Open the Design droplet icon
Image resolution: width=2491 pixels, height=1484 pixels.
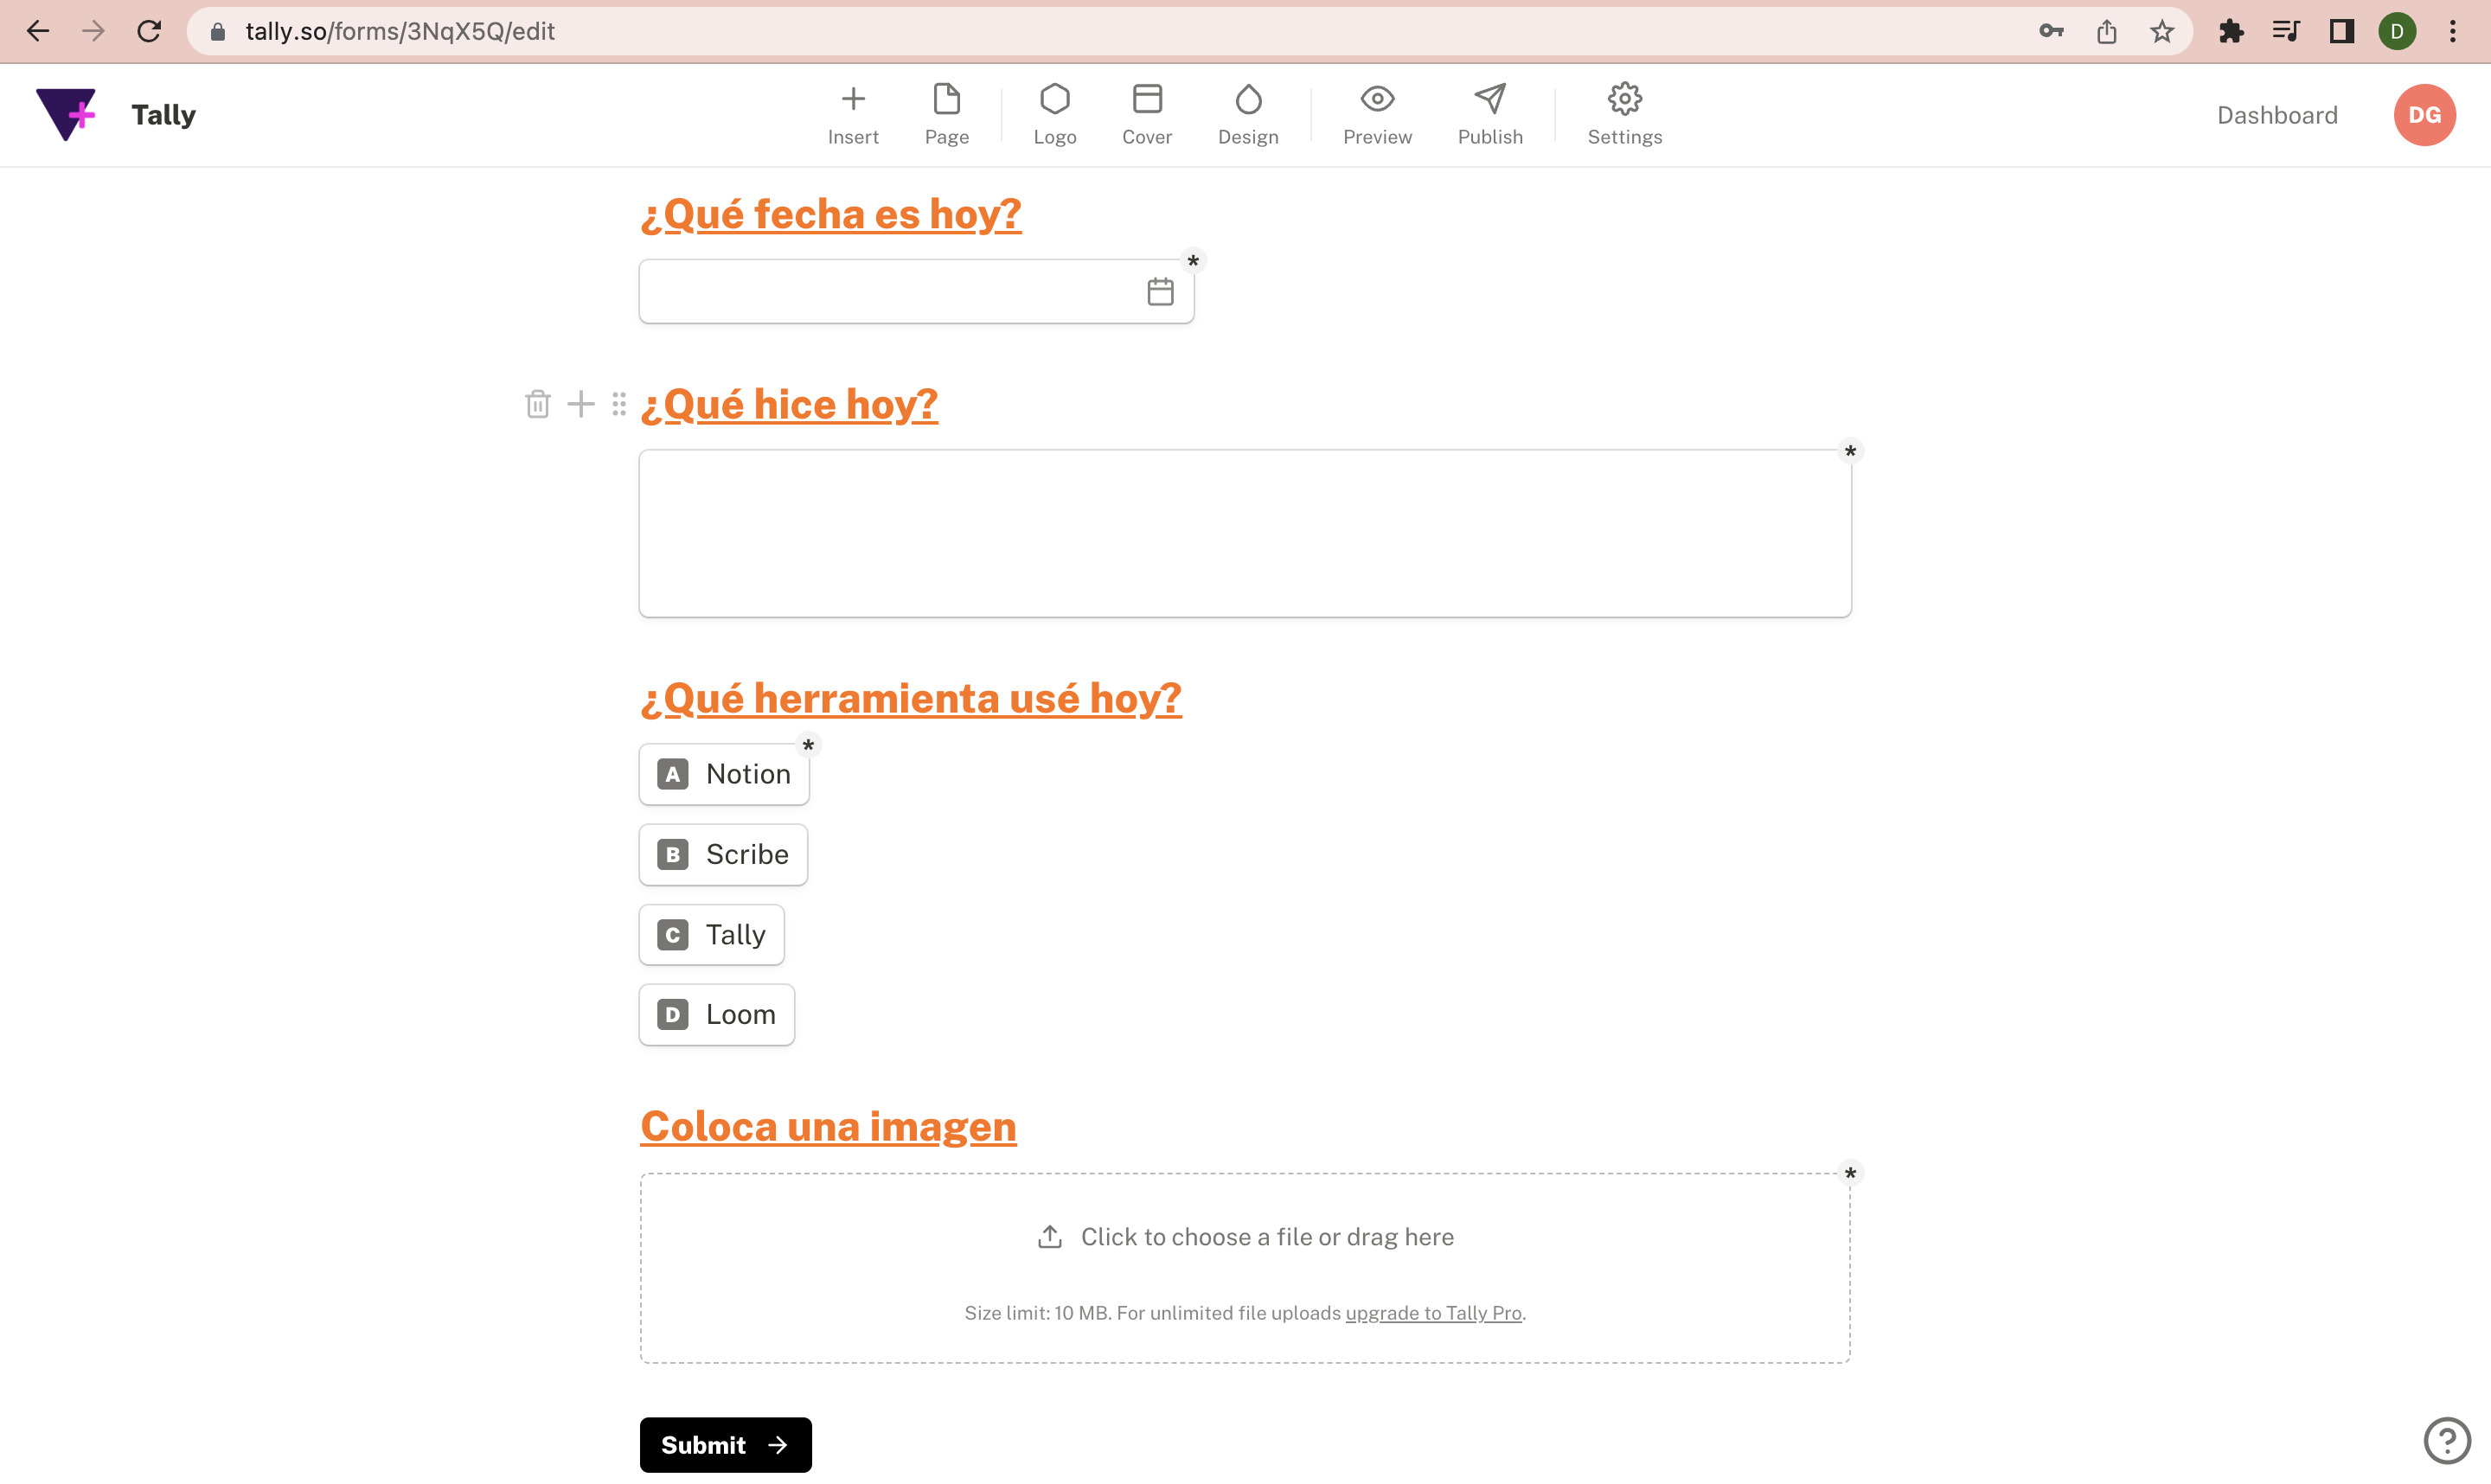(x=1247, y=99)
